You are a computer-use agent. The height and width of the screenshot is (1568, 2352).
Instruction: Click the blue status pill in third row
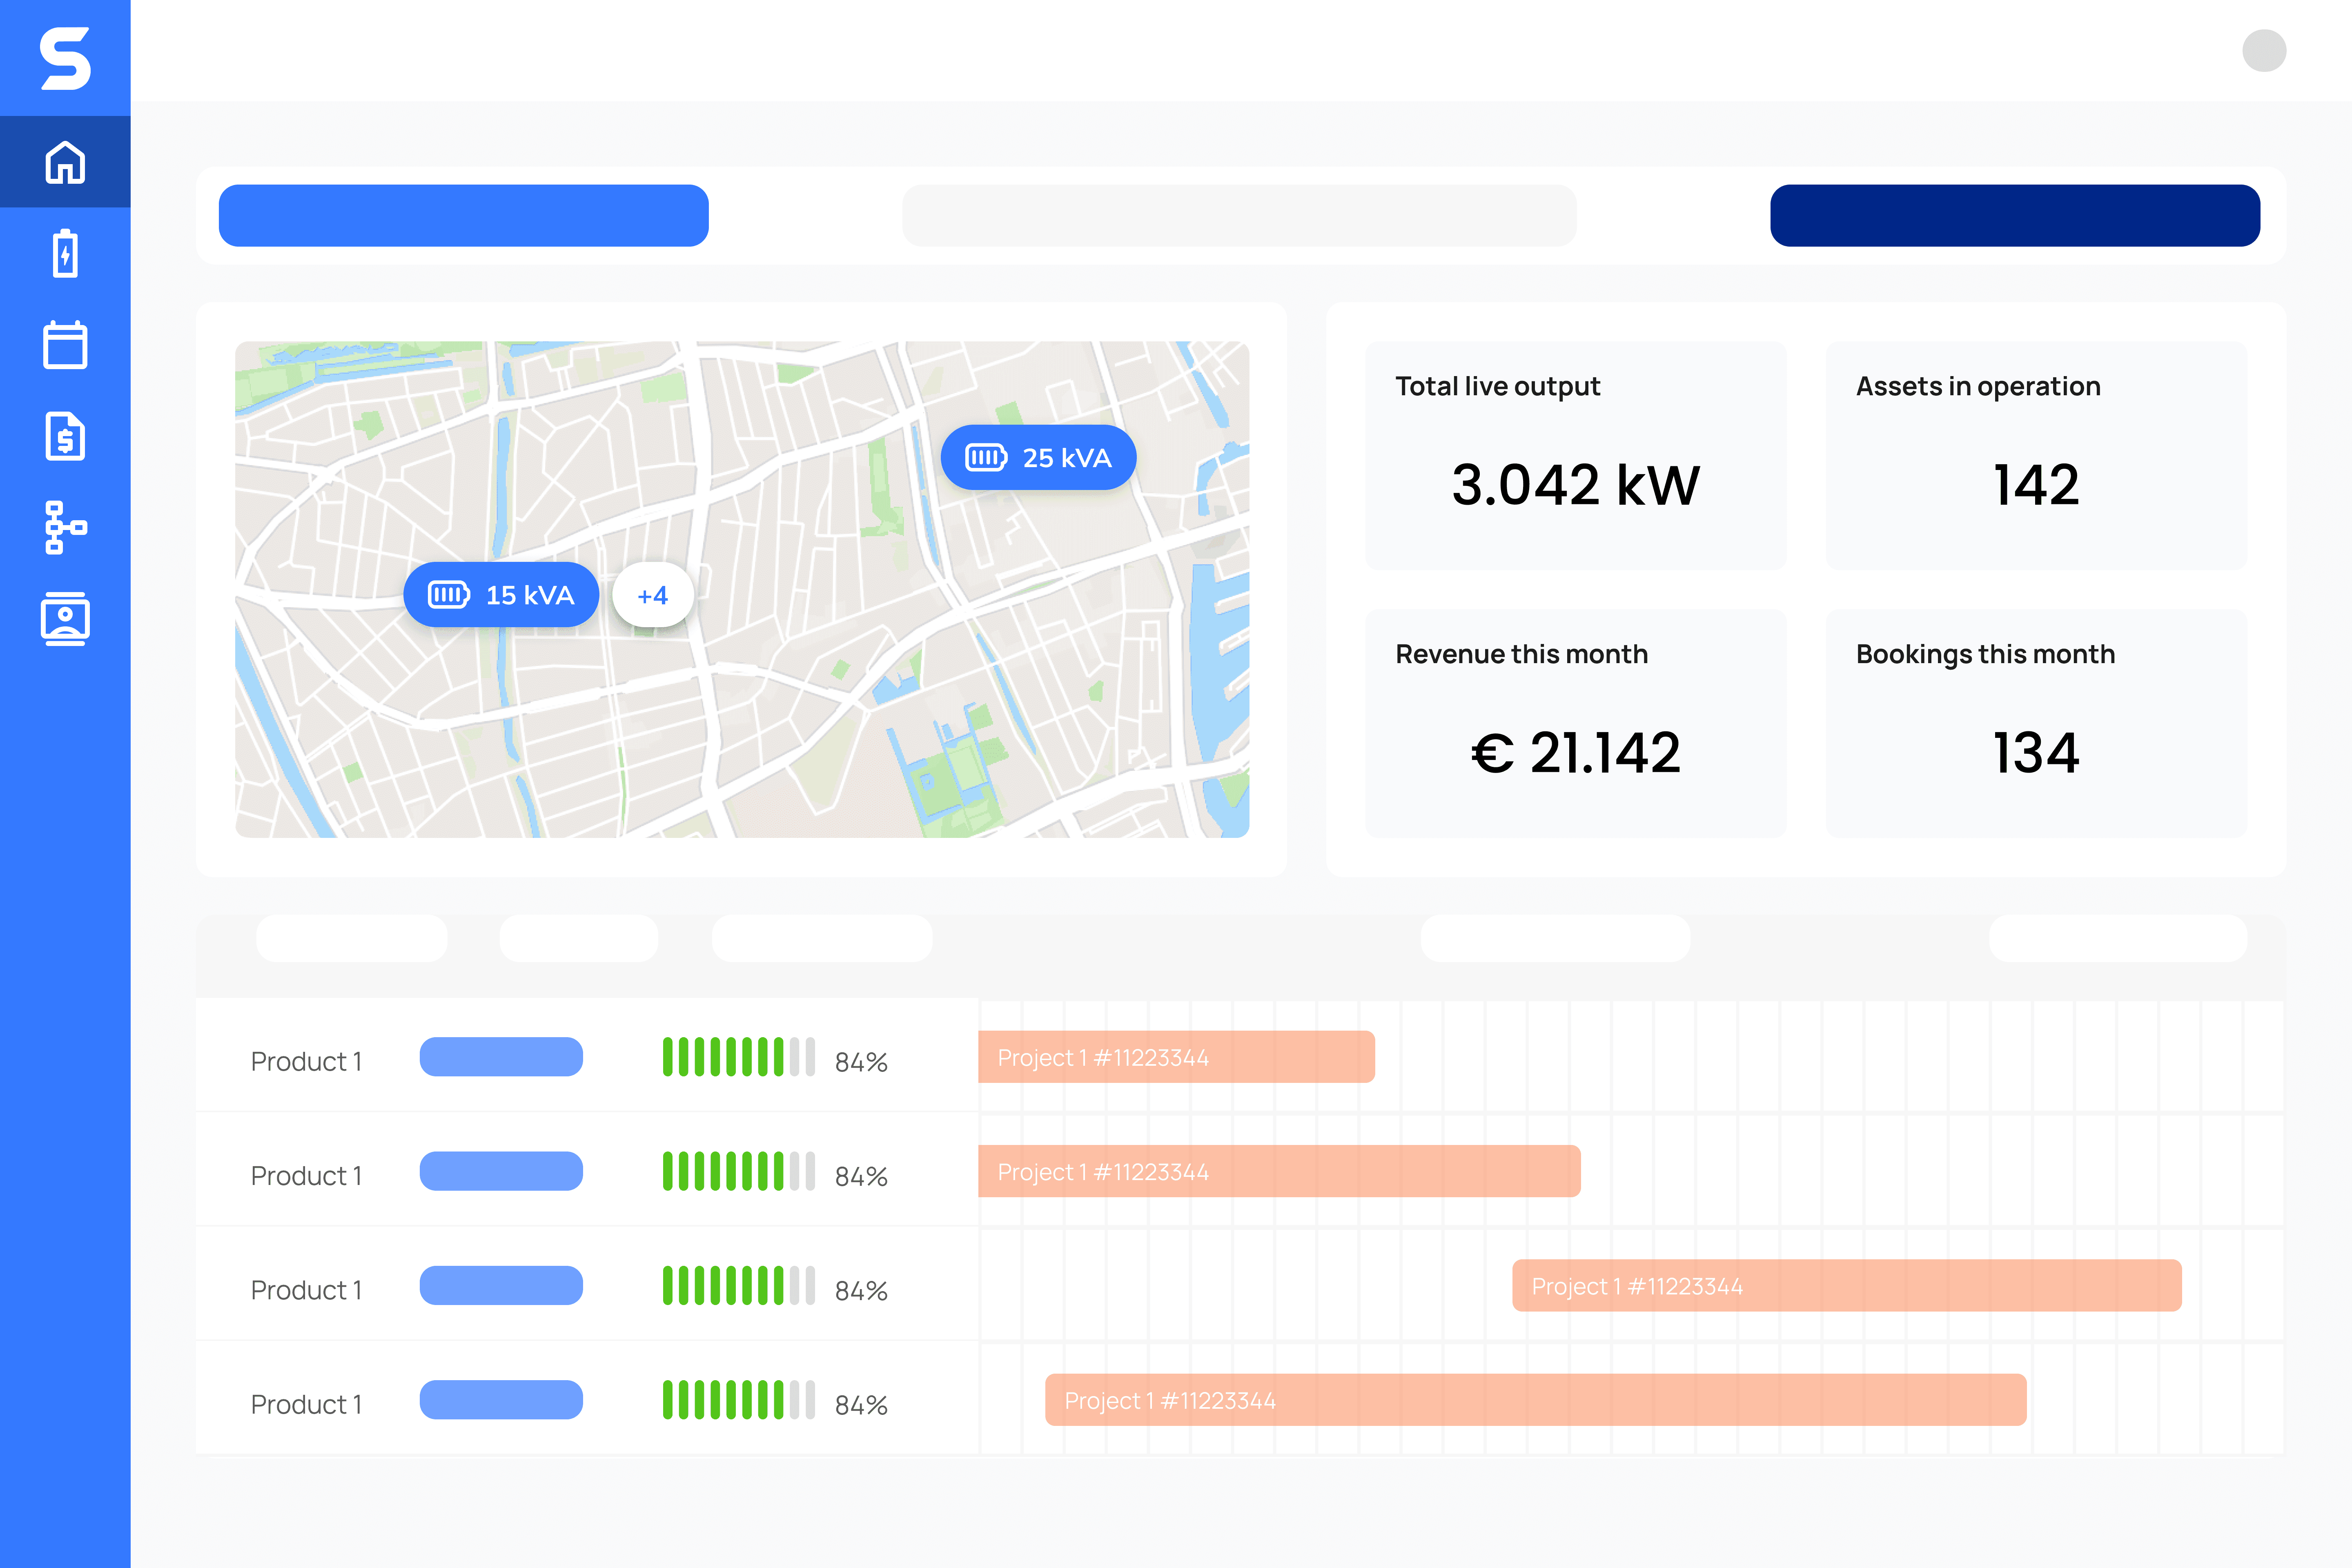[501, 1286]
